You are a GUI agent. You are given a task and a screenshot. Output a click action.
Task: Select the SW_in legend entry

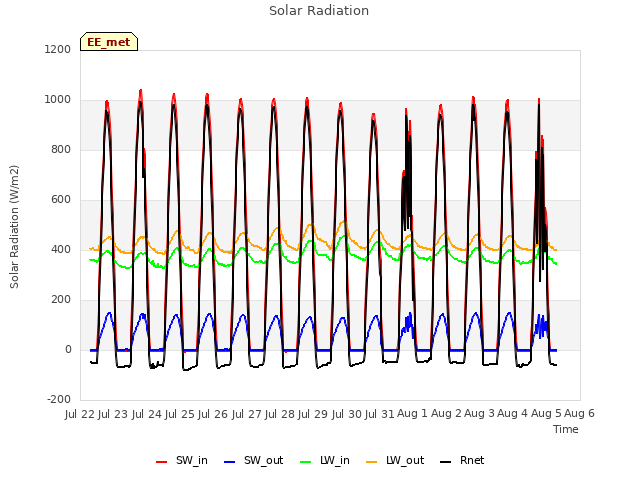[182, 461]
